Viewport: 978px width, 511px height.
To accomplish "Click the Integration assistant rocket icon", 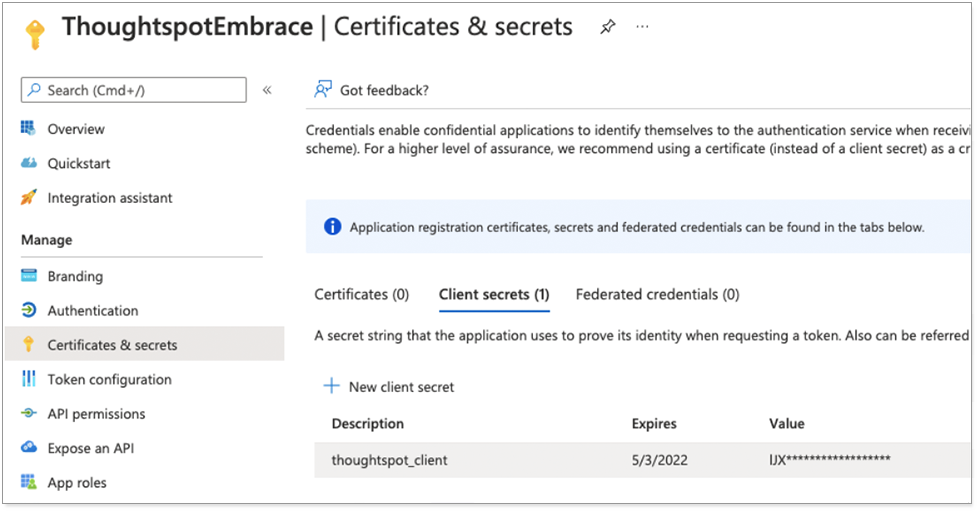I will point(29,198).
